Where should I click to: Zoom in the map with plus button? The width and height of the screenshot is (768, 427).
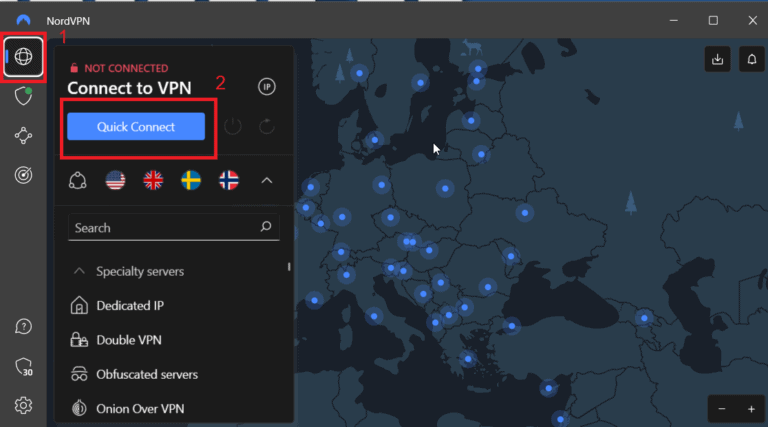coord(750,409)
